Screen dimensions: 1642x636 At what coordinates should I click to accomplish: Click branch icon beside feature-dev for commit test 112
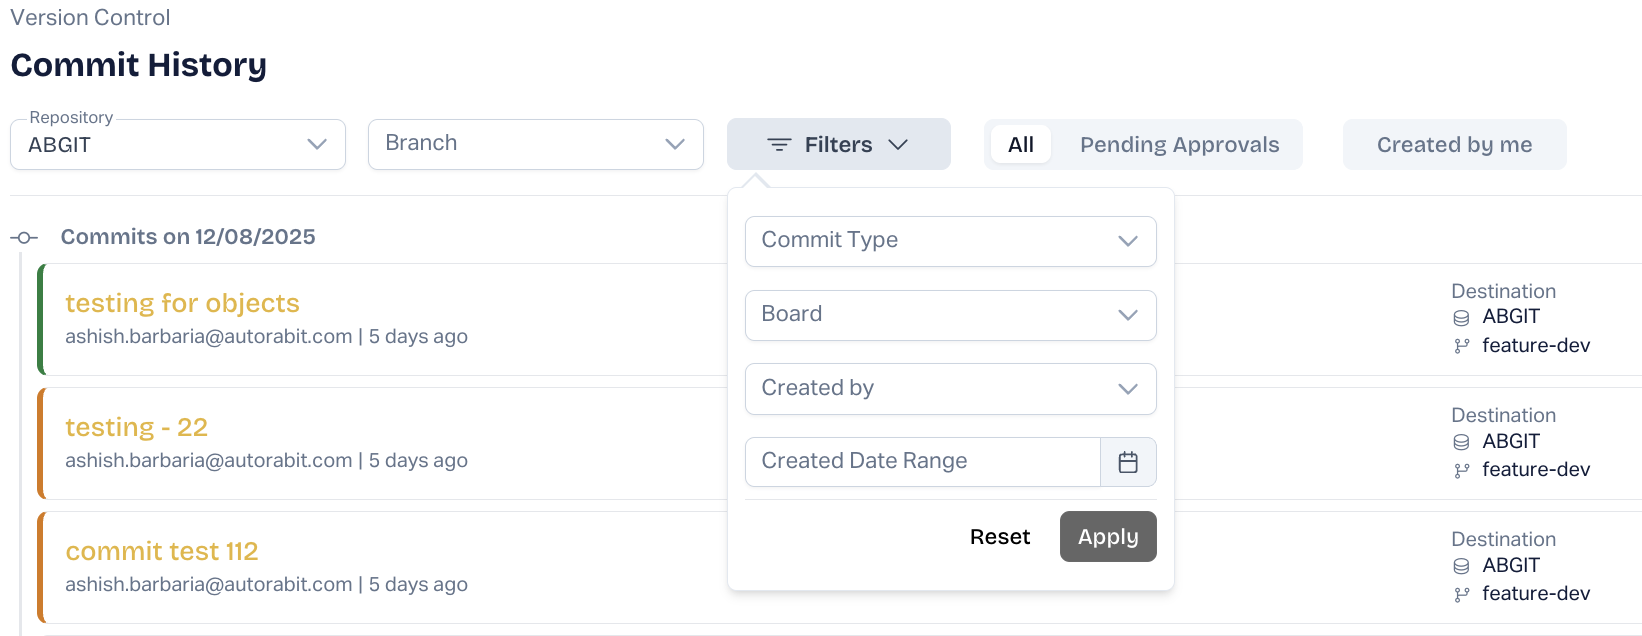[1461, 594]
